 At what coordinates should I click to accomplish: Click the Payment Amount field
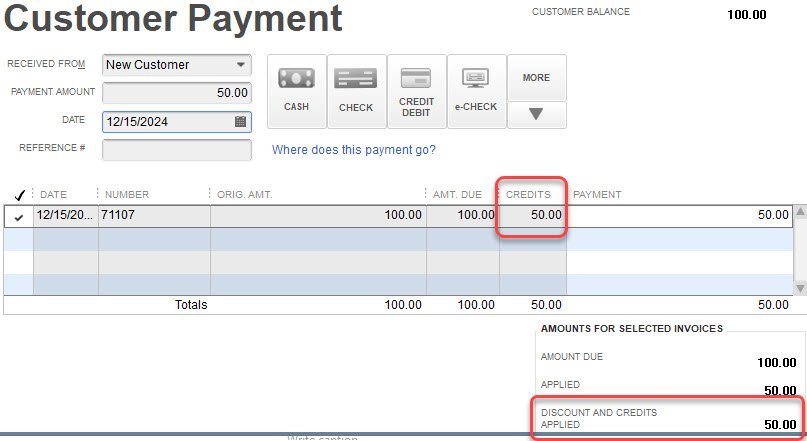click(176, 92)
